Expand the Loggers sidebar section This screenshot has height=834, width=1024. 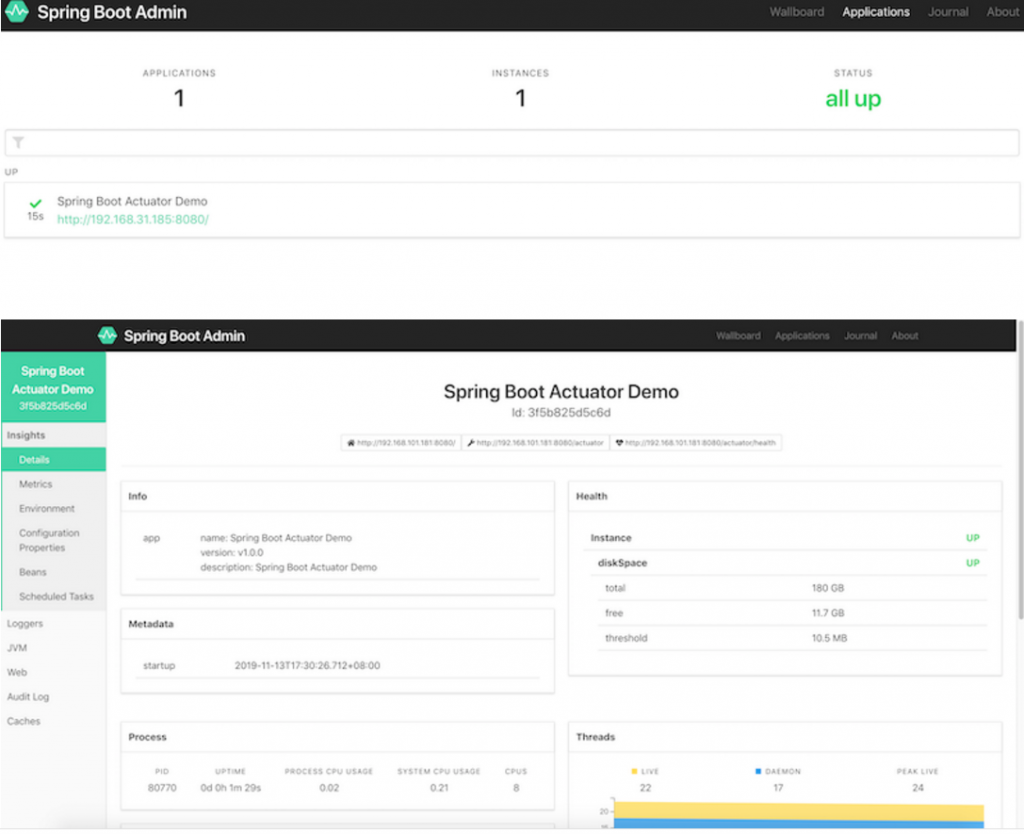click(x=25, y=623)
